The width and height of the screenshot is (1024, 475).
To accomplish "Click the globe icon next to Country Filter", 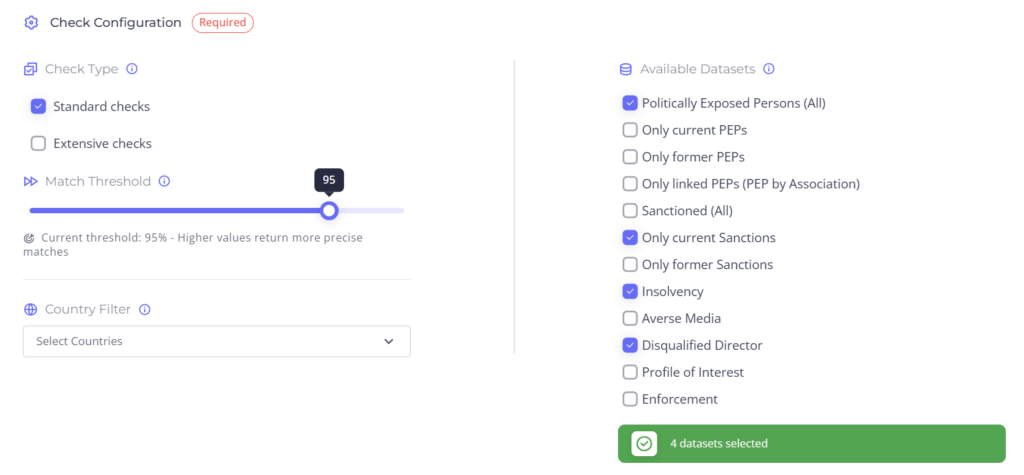I will 30,310.
